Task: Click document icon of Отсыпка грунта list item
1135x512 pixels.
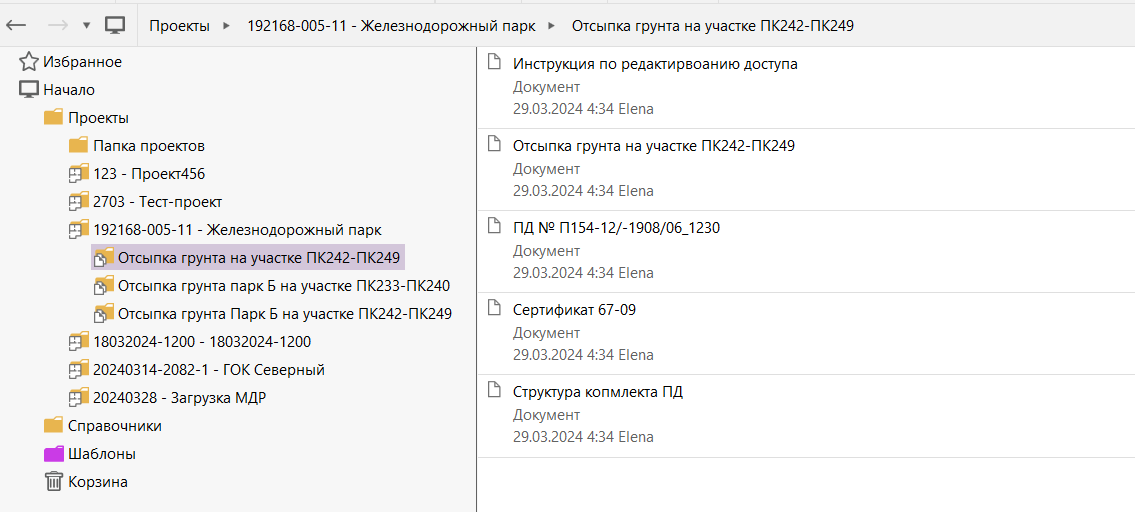Action: point(495,143)
